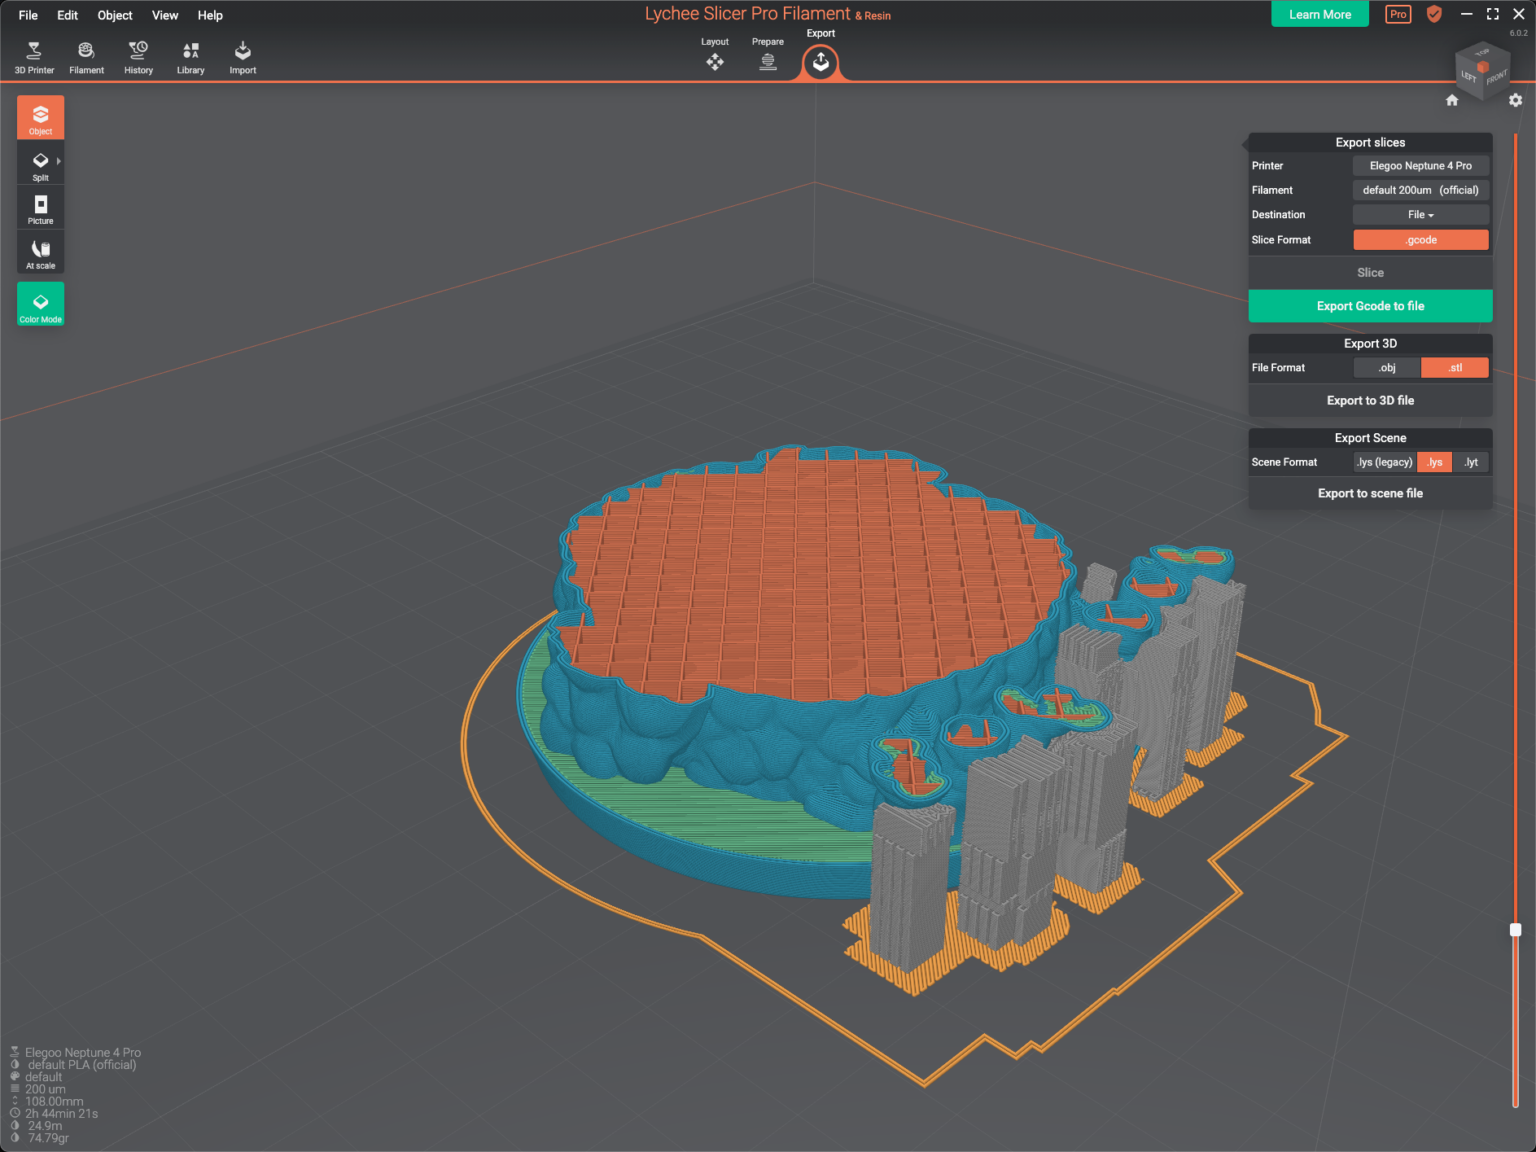Select the Filament icon in the toolbar
1536x1152 pixels.
[x=86, y=56]
